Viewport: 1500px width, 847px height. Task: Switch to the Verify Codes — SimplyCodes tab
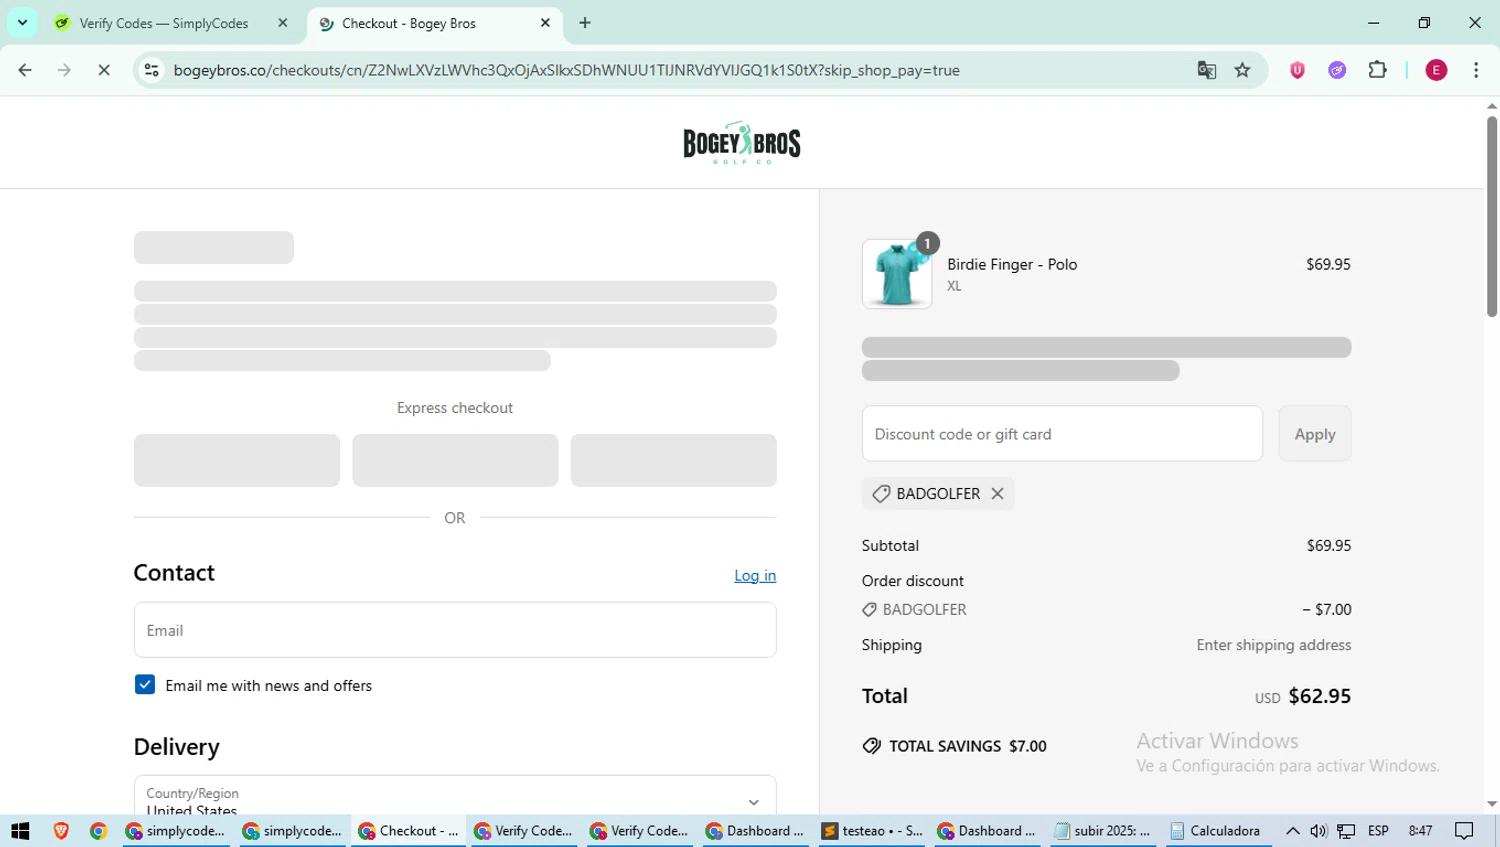coord(163,23)
